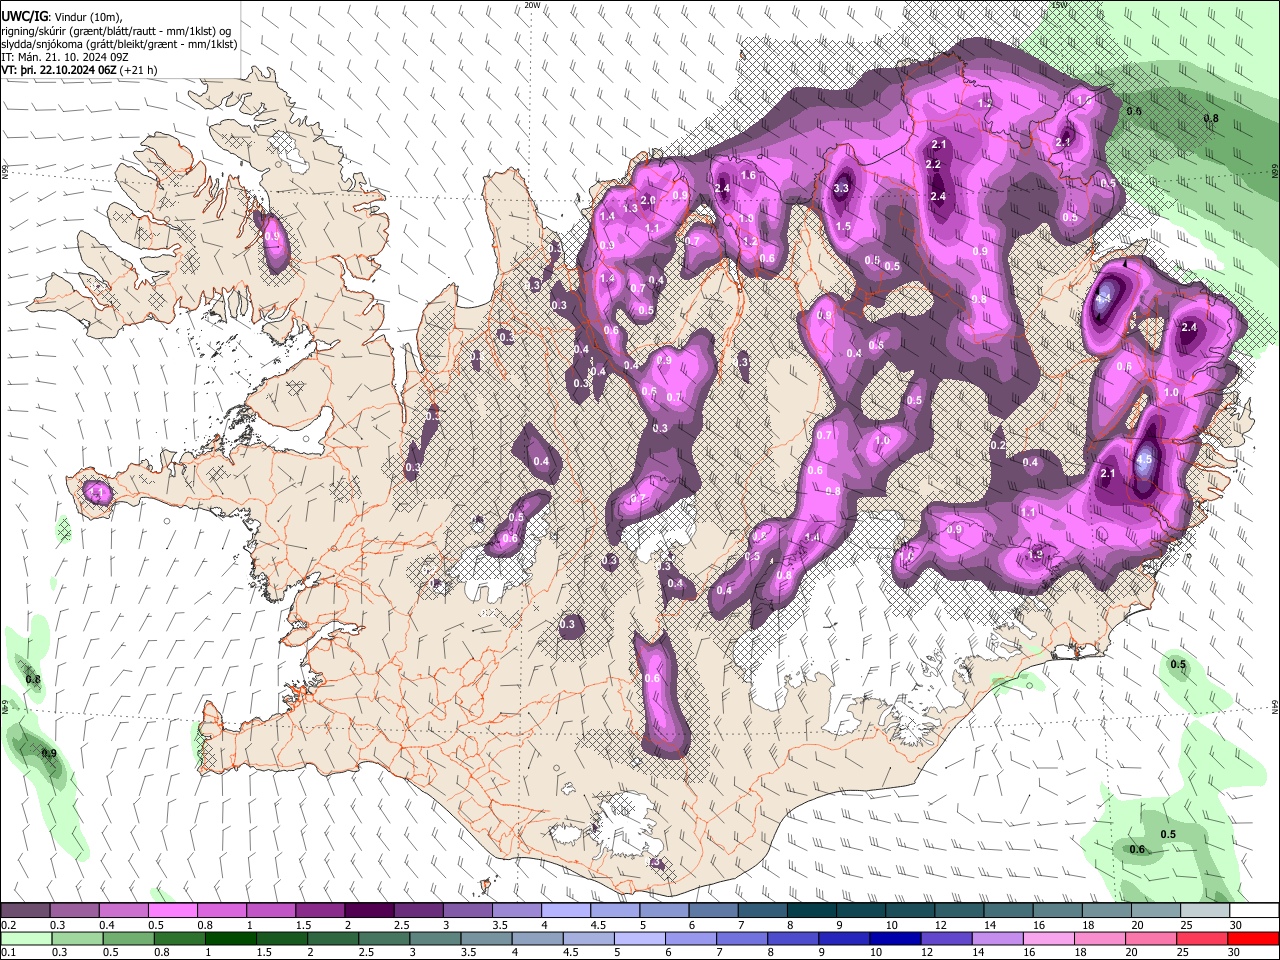Click the '1.3' value beside the 2.0 label
Viewport: 1280px width, 960px height.
point(630,209)
